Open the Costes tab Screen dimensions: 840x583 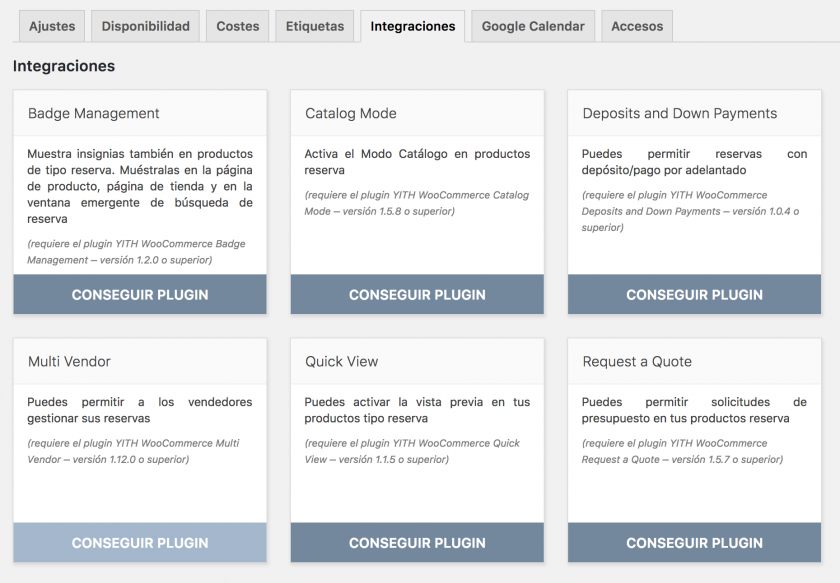point(238,26)
